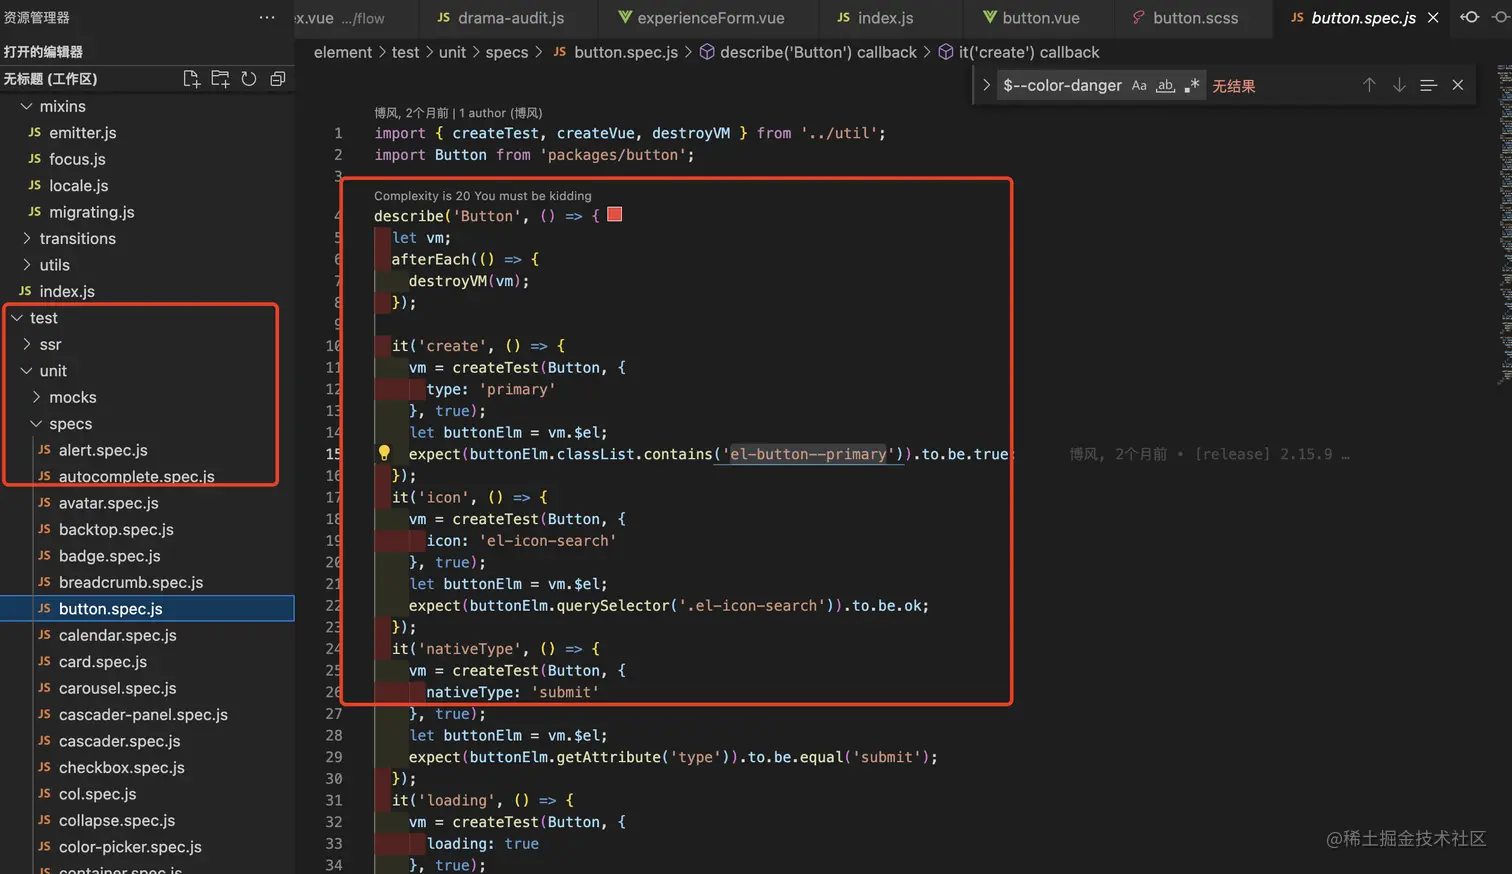The width and height of the screenshot is (1512, 874).
Task: Open cascader-panel.spec.js file
Action: click(143, 715)
